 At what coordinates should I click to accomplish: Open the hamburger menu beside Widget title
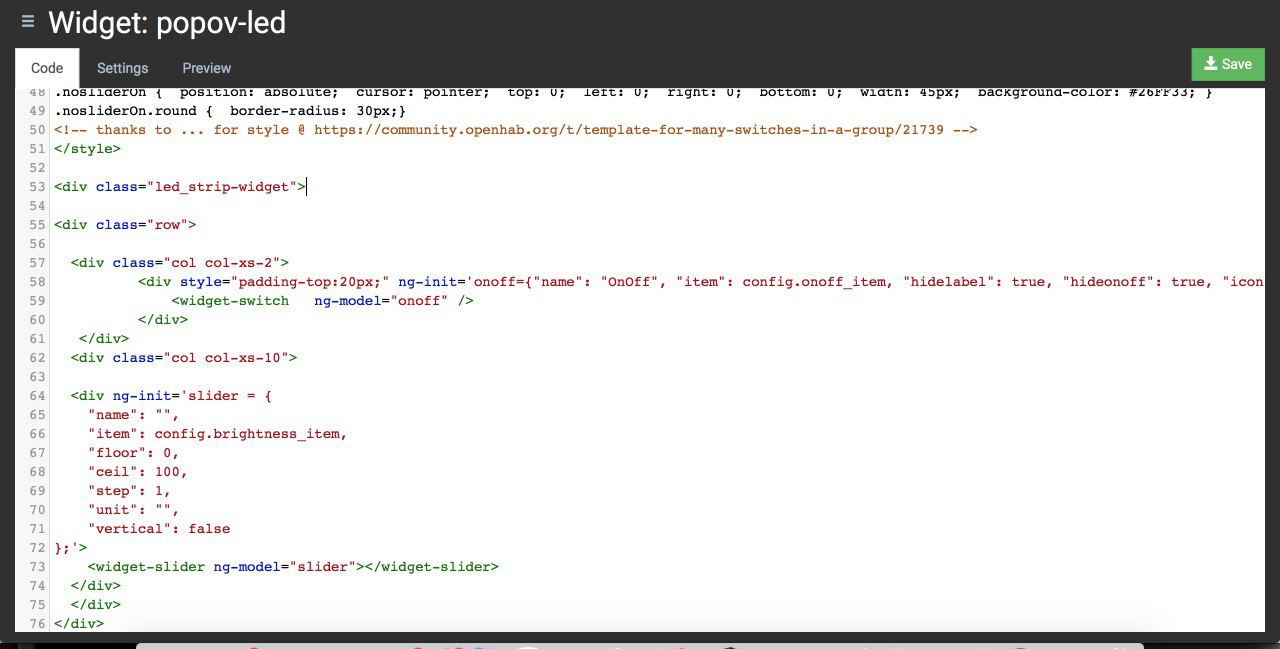tap(28, 21)
